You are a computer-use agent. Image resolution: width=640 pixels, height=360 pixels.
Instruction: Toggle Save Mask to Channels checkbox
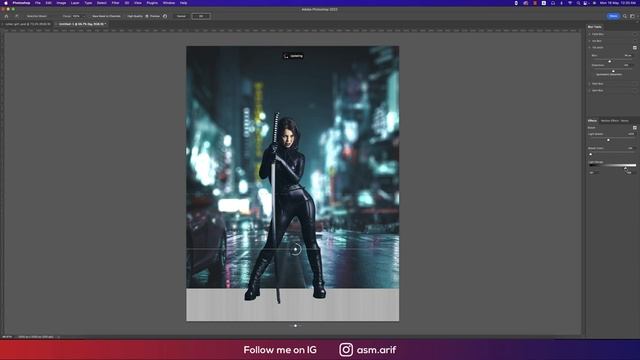90,16
